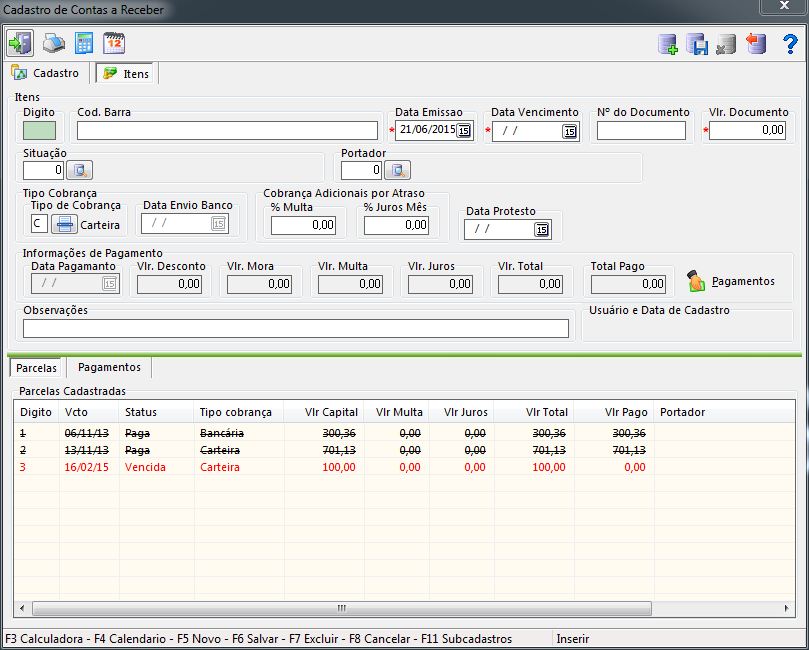Click the Observações text field
The image size is (809, 650).
click(295, 328)
